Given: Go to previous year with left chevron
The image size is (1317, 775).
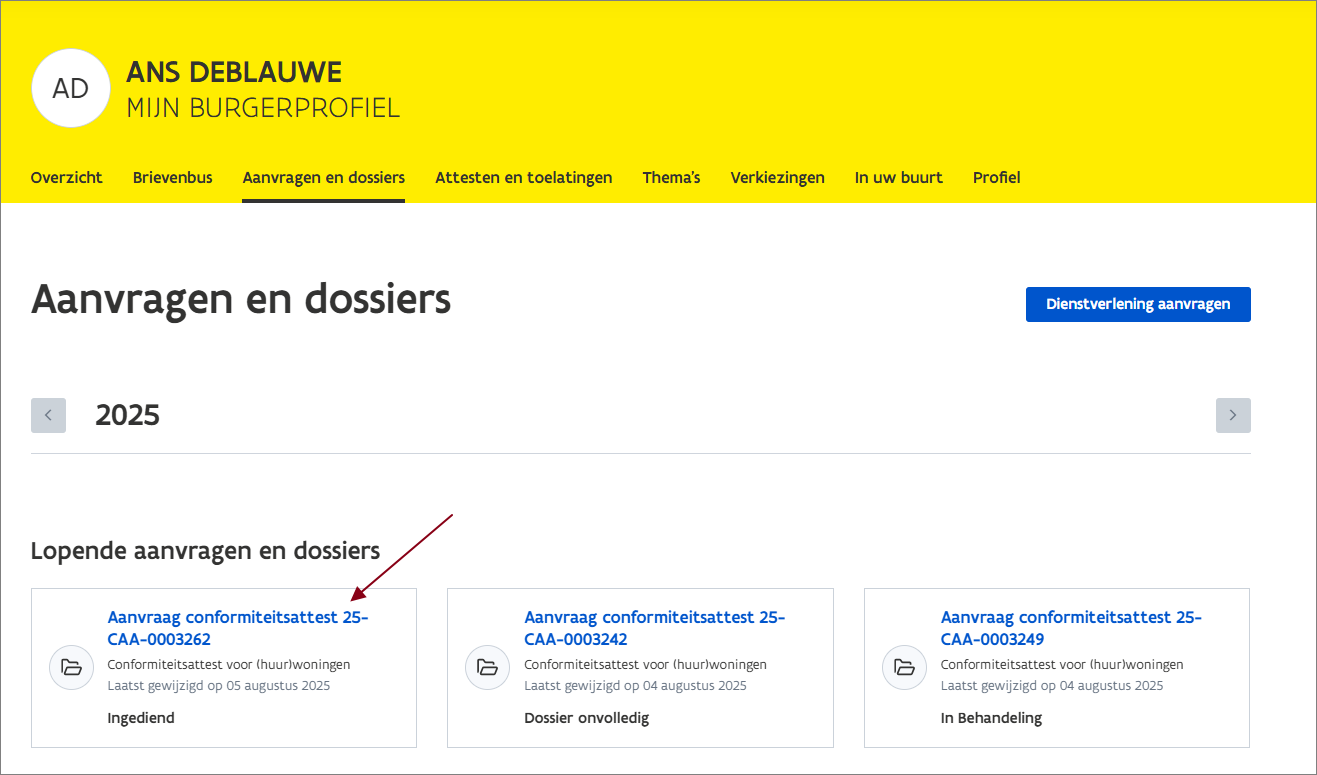Looking at the screenshot, I should [48, 415].
